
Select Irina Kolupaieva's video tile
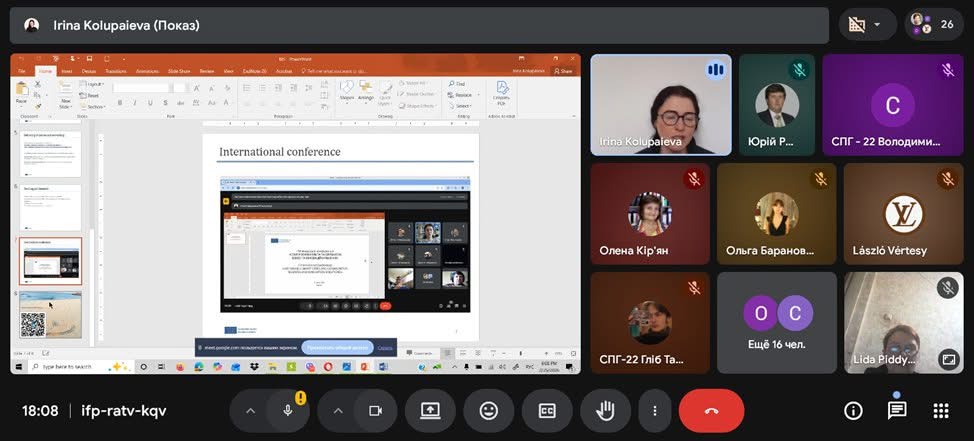point(660,105)
